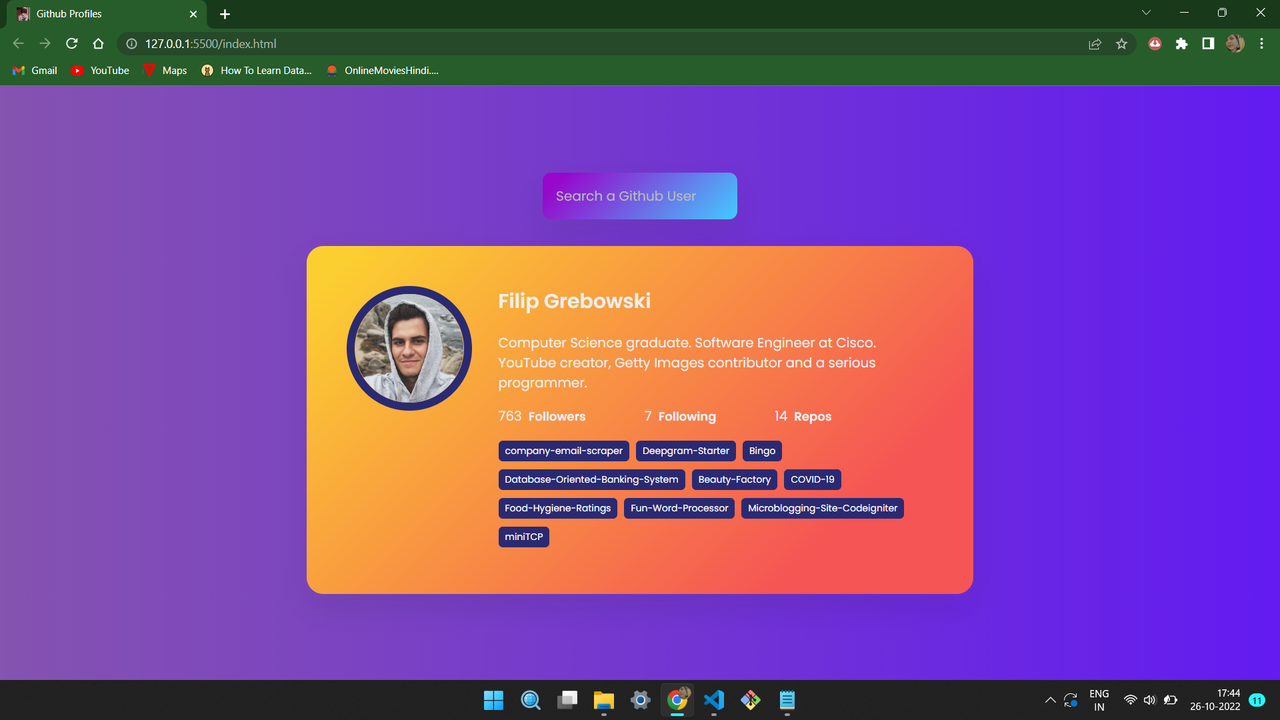Open the Extensions puzzle icon
The height and width of the screenshot is (720, 1280).
pyautogui.click(x=1181, y=43)
